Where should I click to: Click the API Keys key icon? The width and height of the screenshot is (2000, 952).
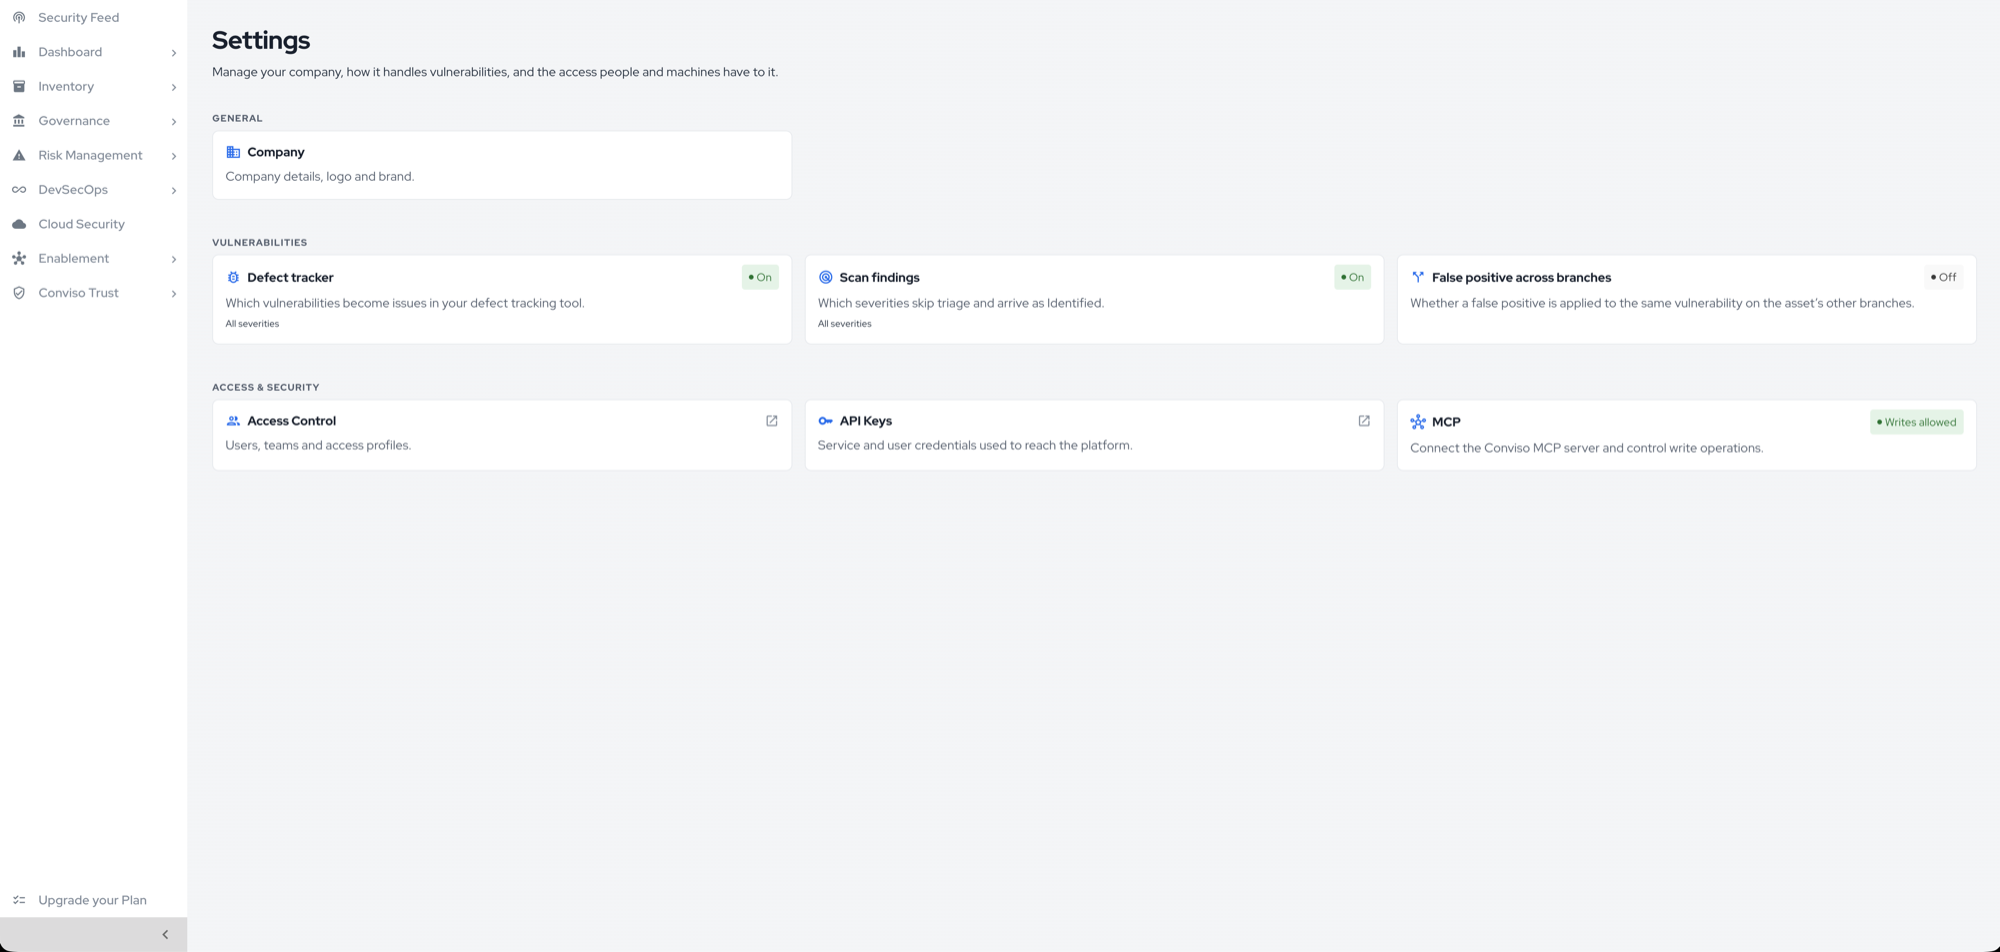[x=826, y=421]
